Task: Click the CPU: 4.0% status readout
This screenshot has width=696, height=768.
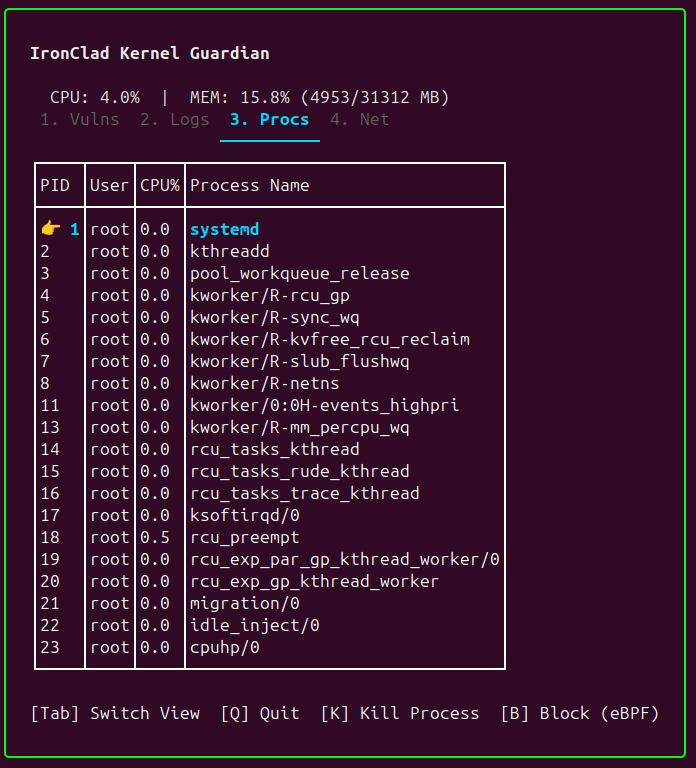Action: 95,97
